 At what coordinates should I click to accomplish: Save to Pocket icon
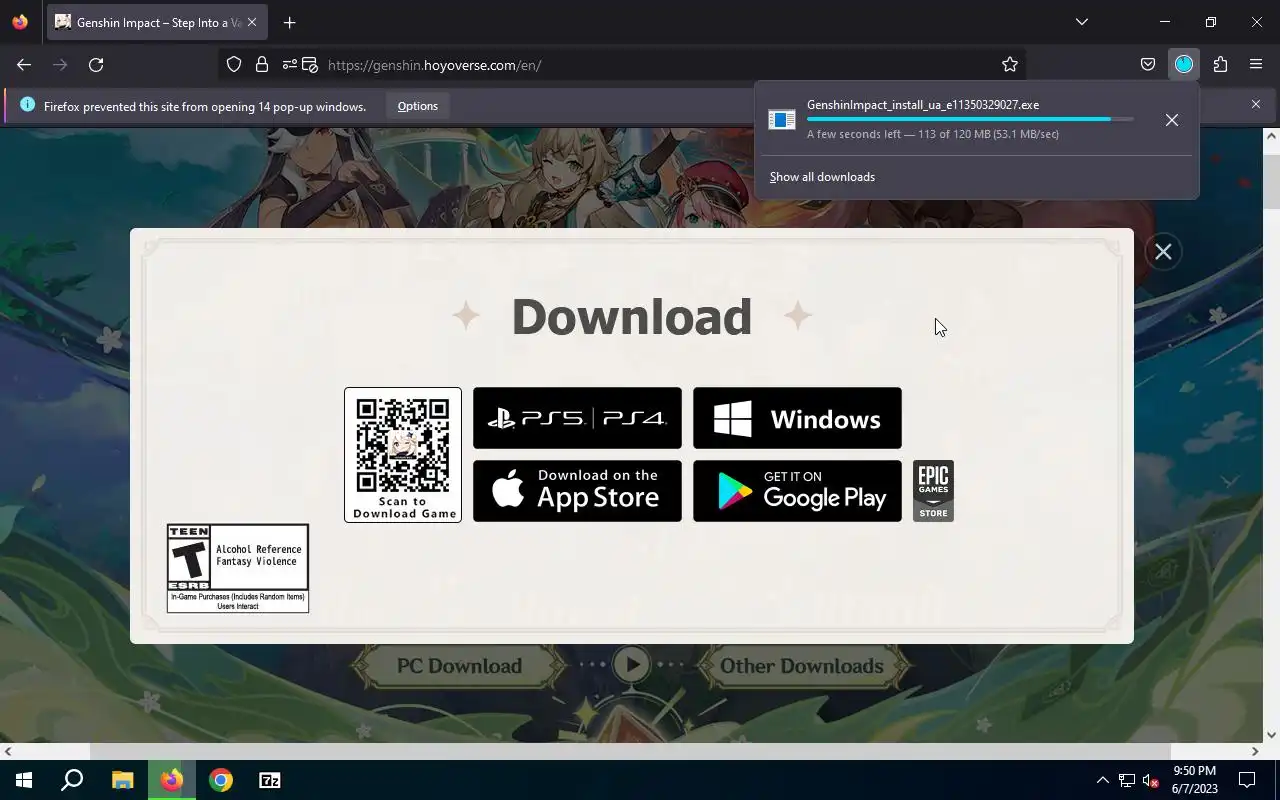1148,65
